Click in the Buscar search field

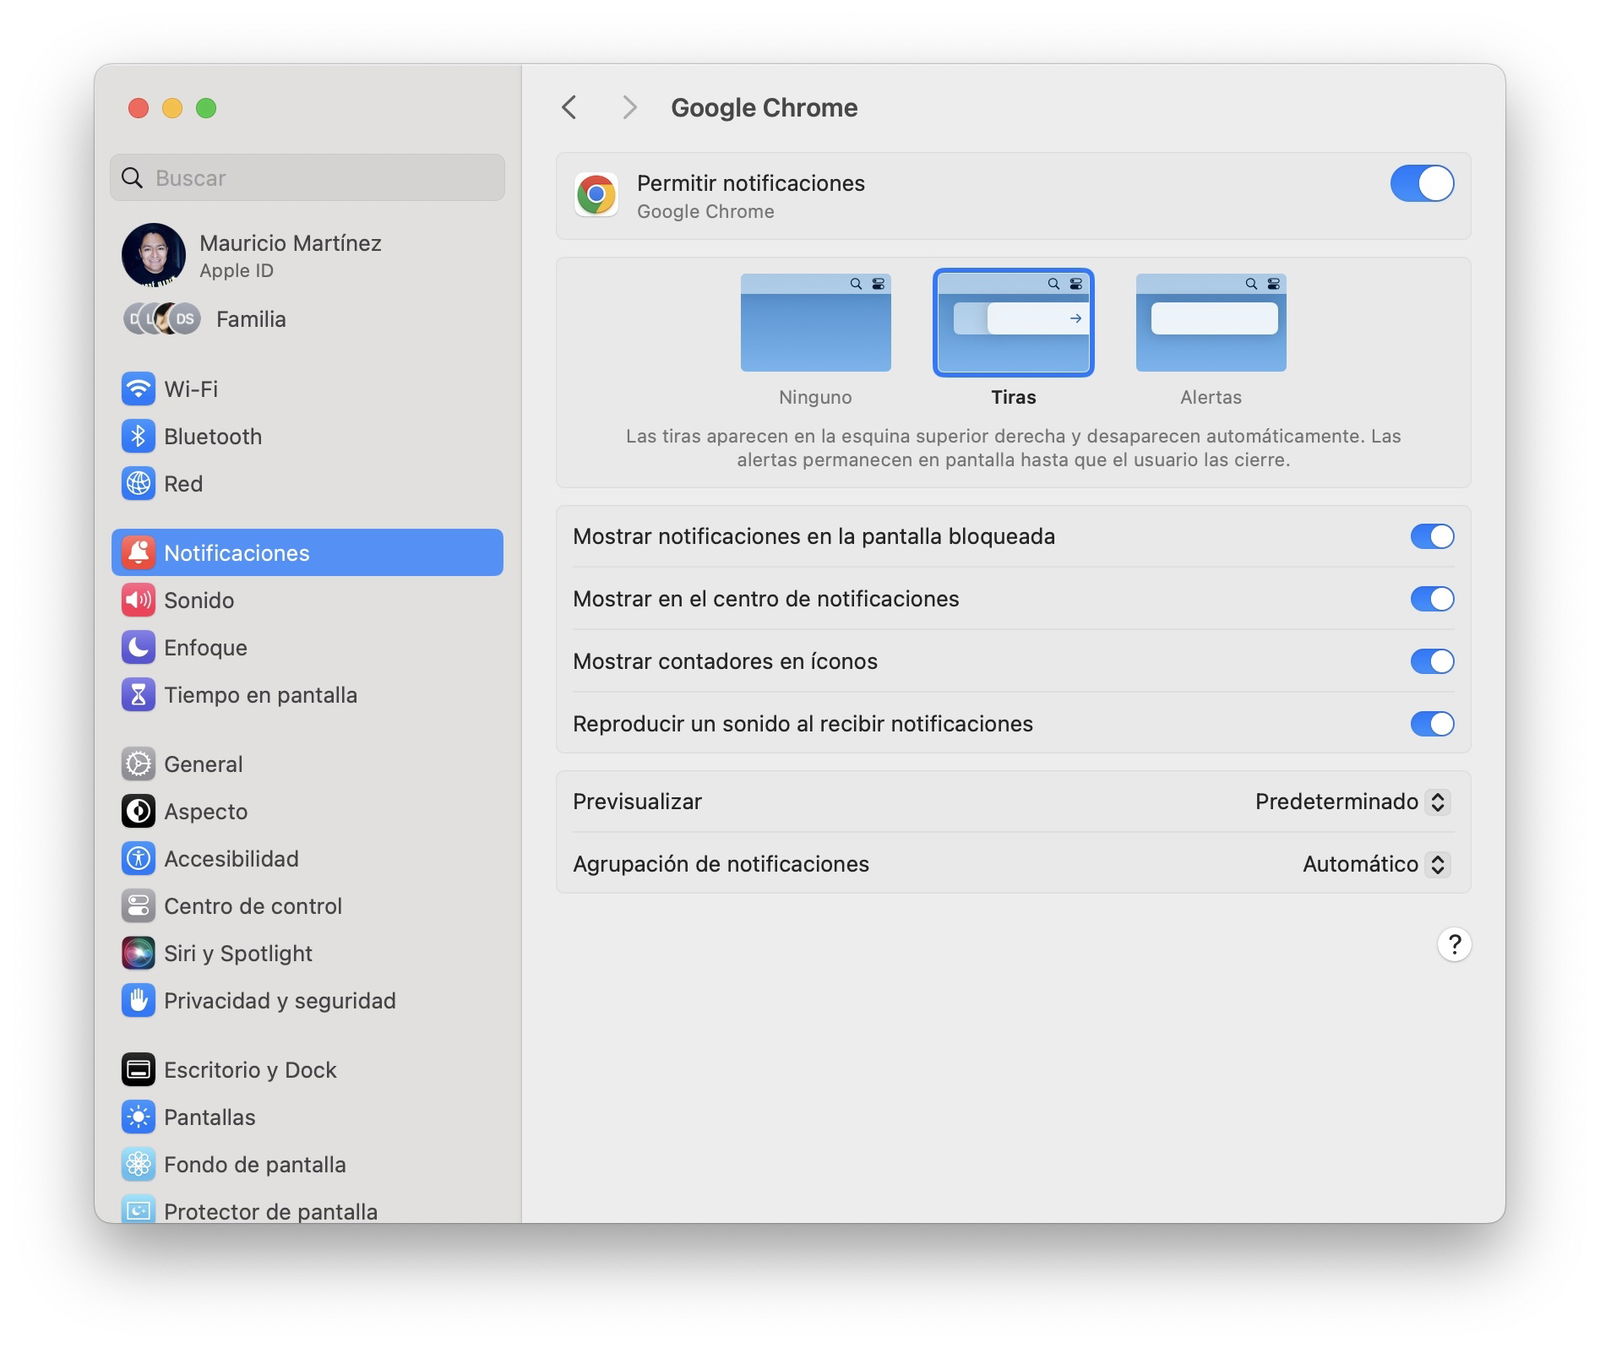tap(307, 178)
